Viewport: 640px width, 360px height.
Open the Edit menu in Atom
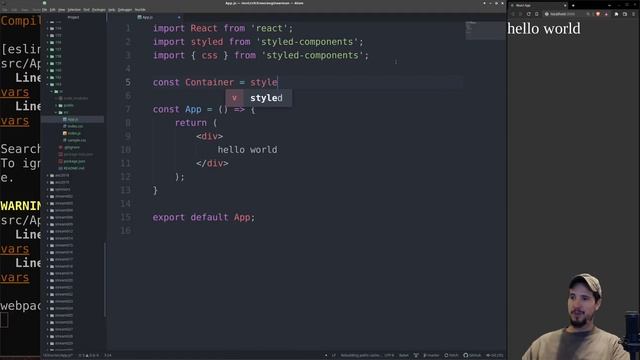click(x=52, y=10)
